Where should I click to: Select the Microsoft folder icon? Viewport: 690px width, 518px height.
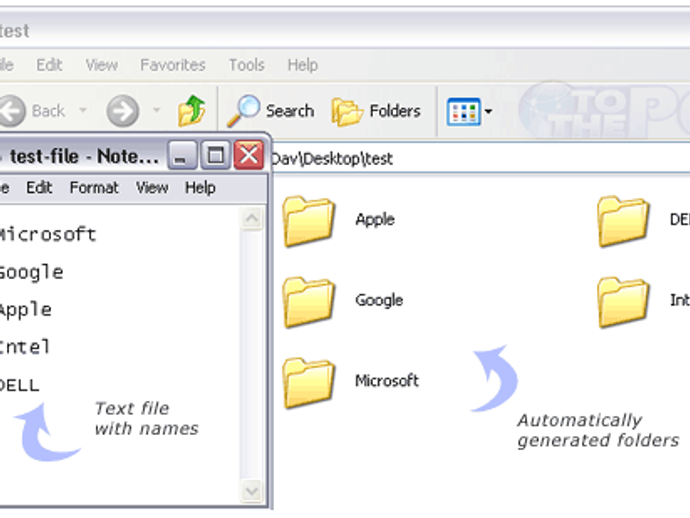click(x=308, y=383)
